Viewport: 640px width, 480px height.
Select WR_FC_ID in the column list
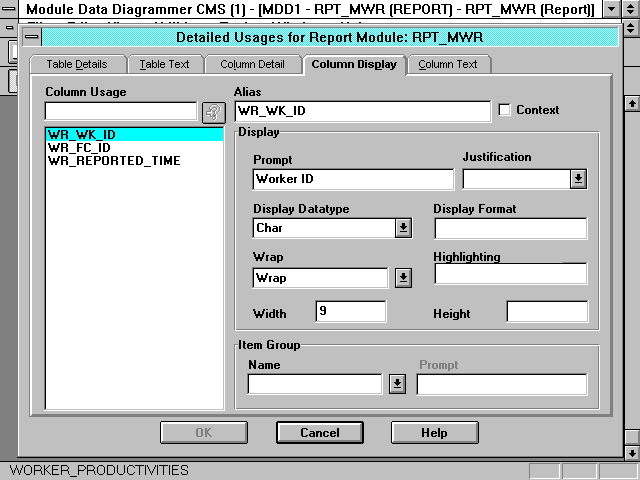point(79,147)
